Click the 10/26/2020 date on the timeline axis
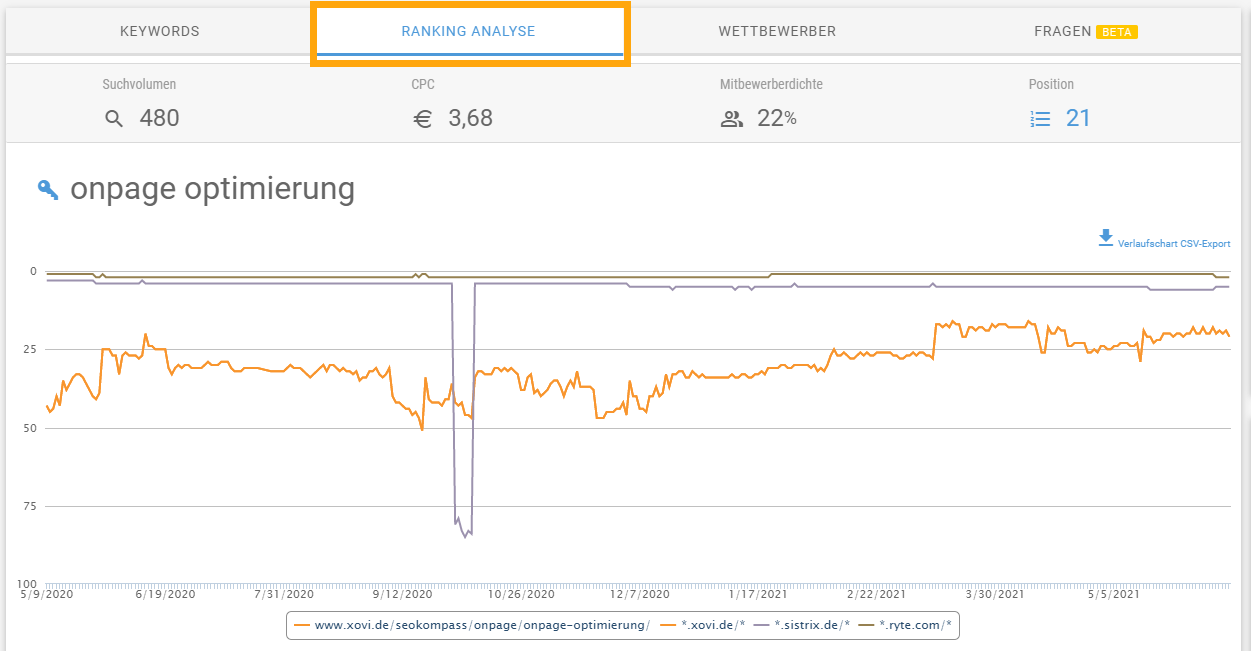 coord(520,594)
